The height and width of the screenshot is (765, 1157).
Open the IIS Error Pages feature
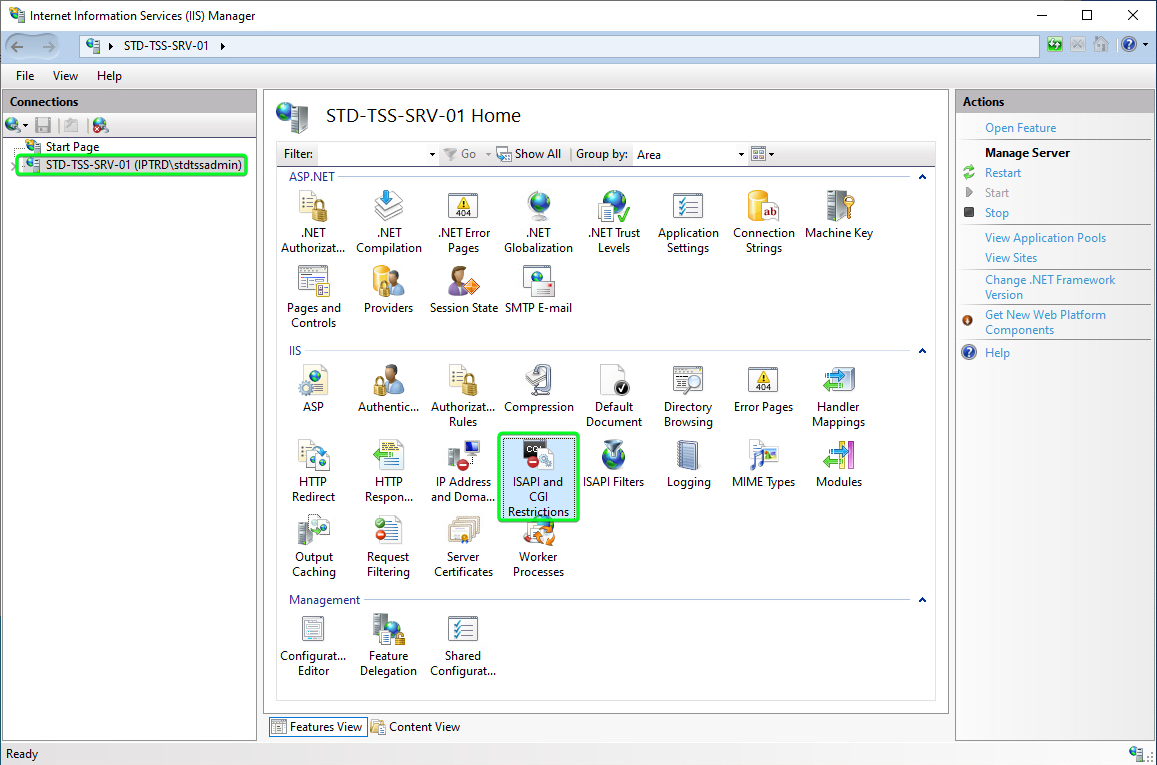(764, 389)
